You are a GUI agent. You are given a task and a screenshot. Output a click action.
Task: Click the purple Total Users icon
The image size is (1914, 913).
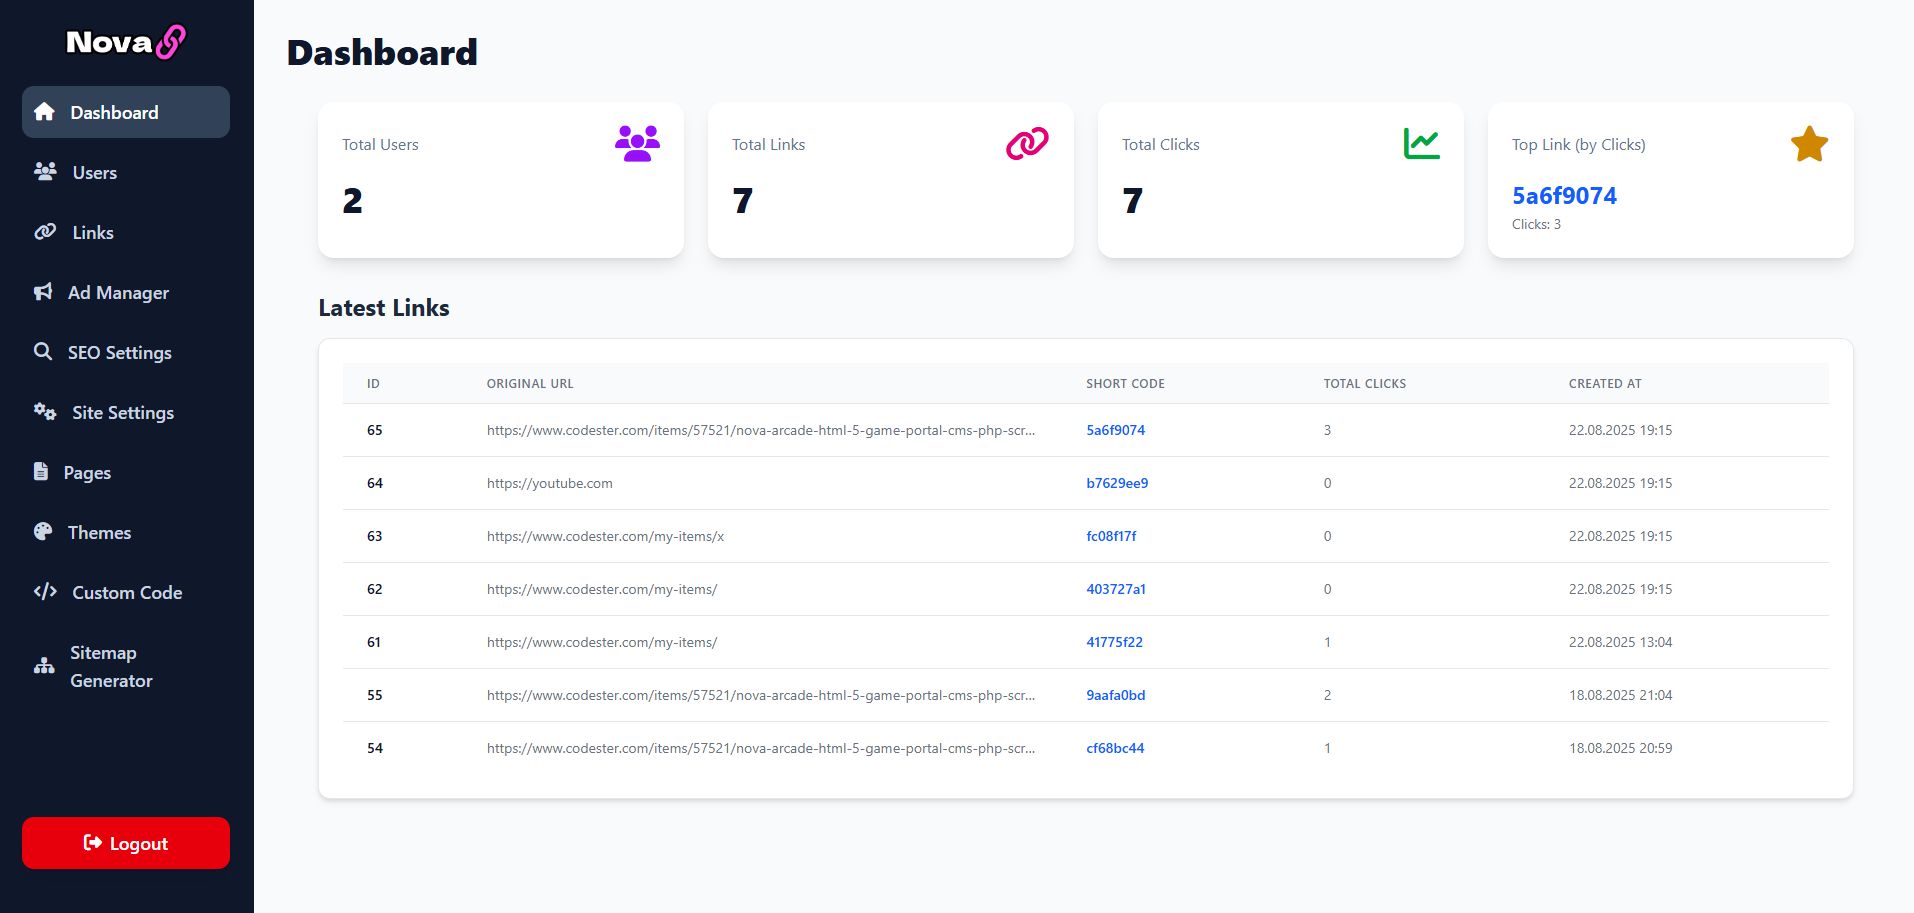637,144
